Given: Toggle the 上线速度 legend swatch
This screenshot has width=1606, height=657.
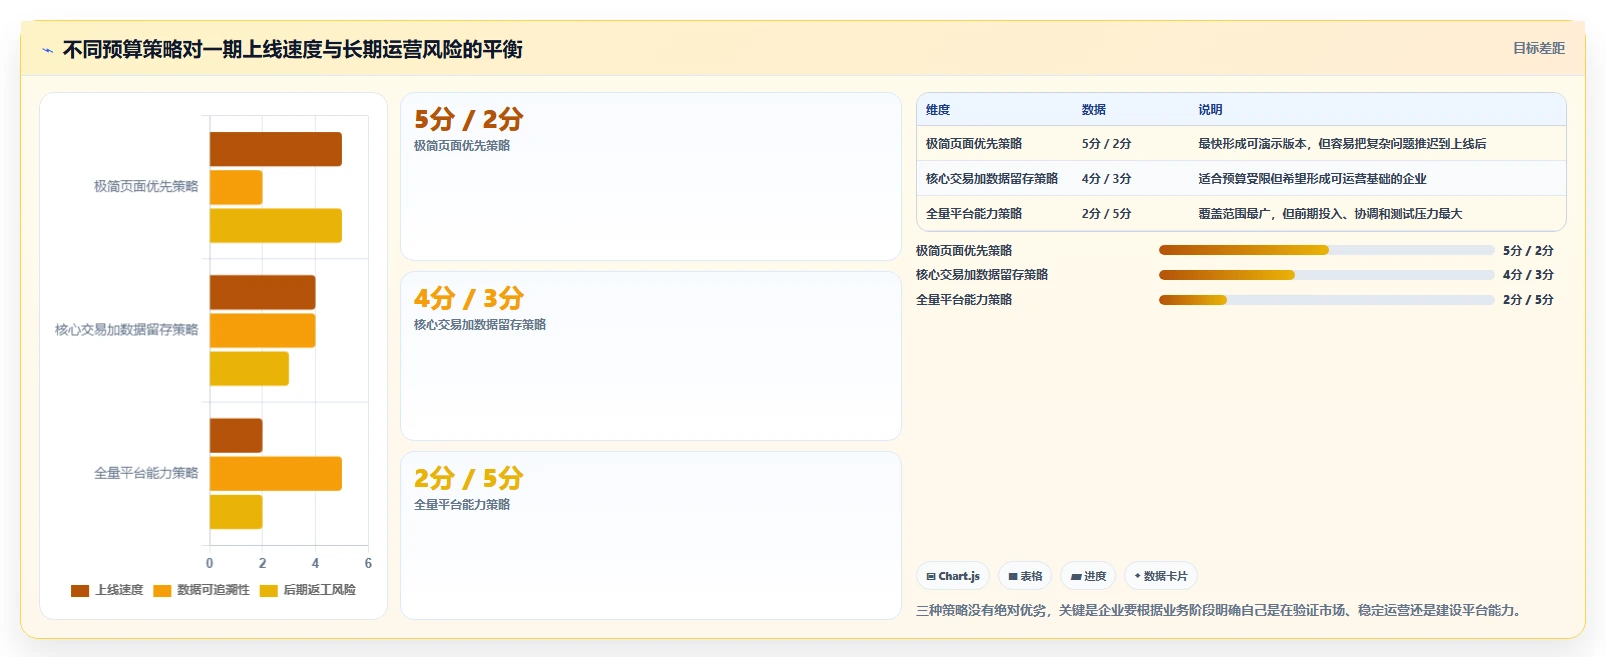Looking at the screenshot, I should [x=80, y=591].
